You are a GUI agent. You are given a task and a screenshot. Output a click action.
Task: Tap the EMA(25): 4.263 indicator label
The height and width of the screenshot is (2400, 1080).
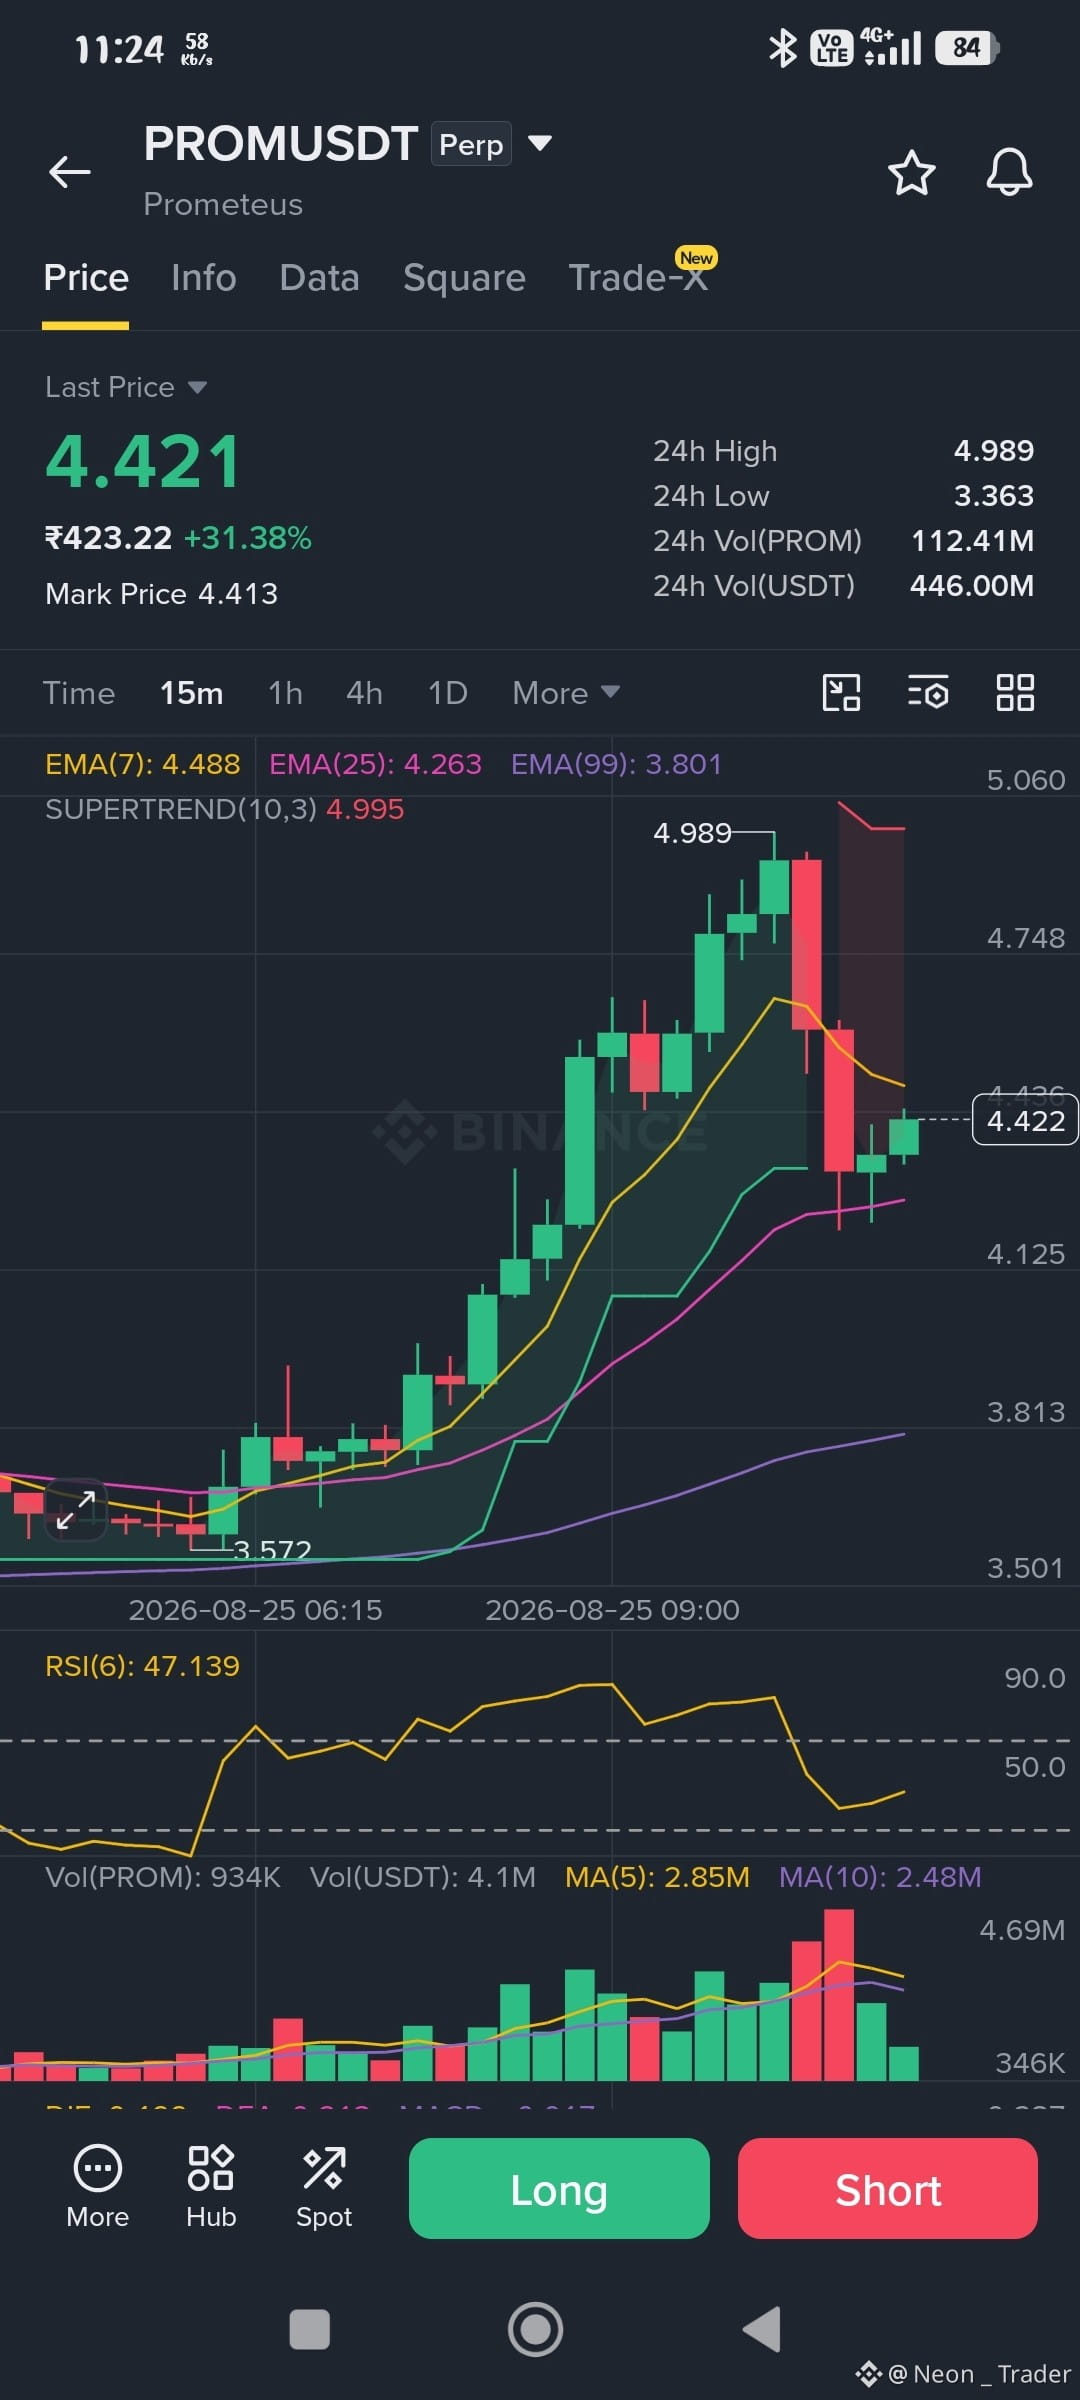tap(375, 764)
